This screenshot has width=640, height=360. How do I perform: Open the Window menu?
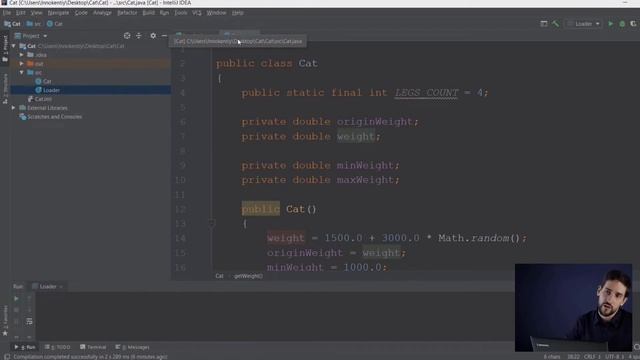click(x=216, y=13)
